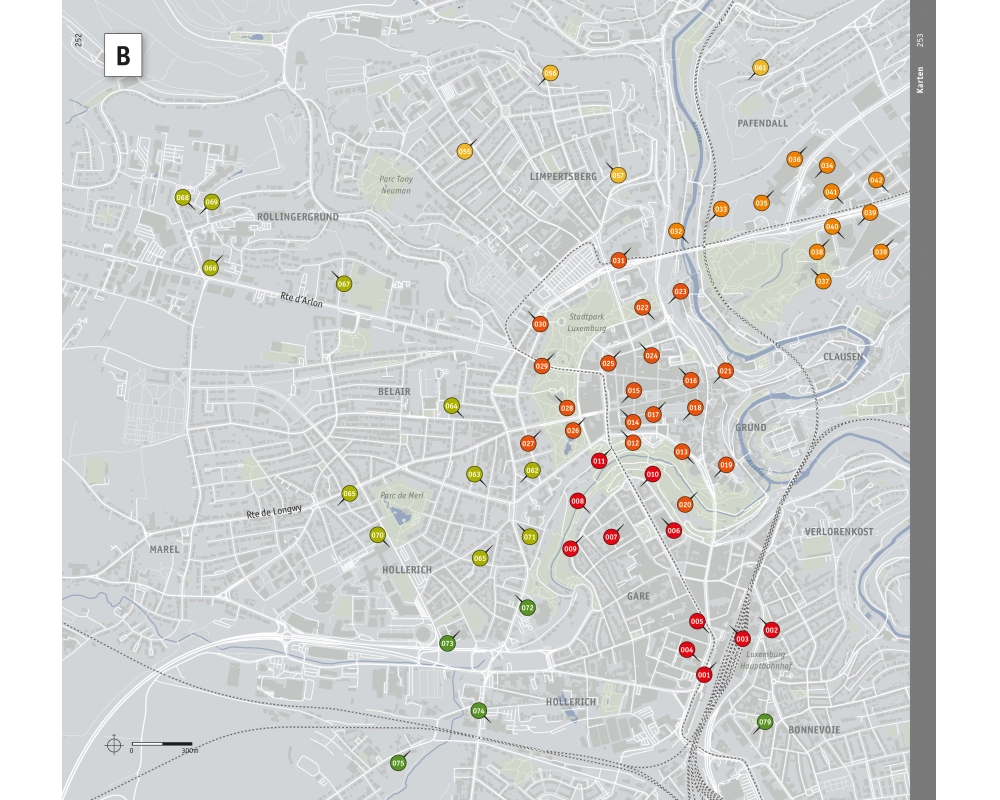Viewport: 1000px width, 800px height.
Task: Click marker 064 in Belair
Action: (x=452, y=406)
